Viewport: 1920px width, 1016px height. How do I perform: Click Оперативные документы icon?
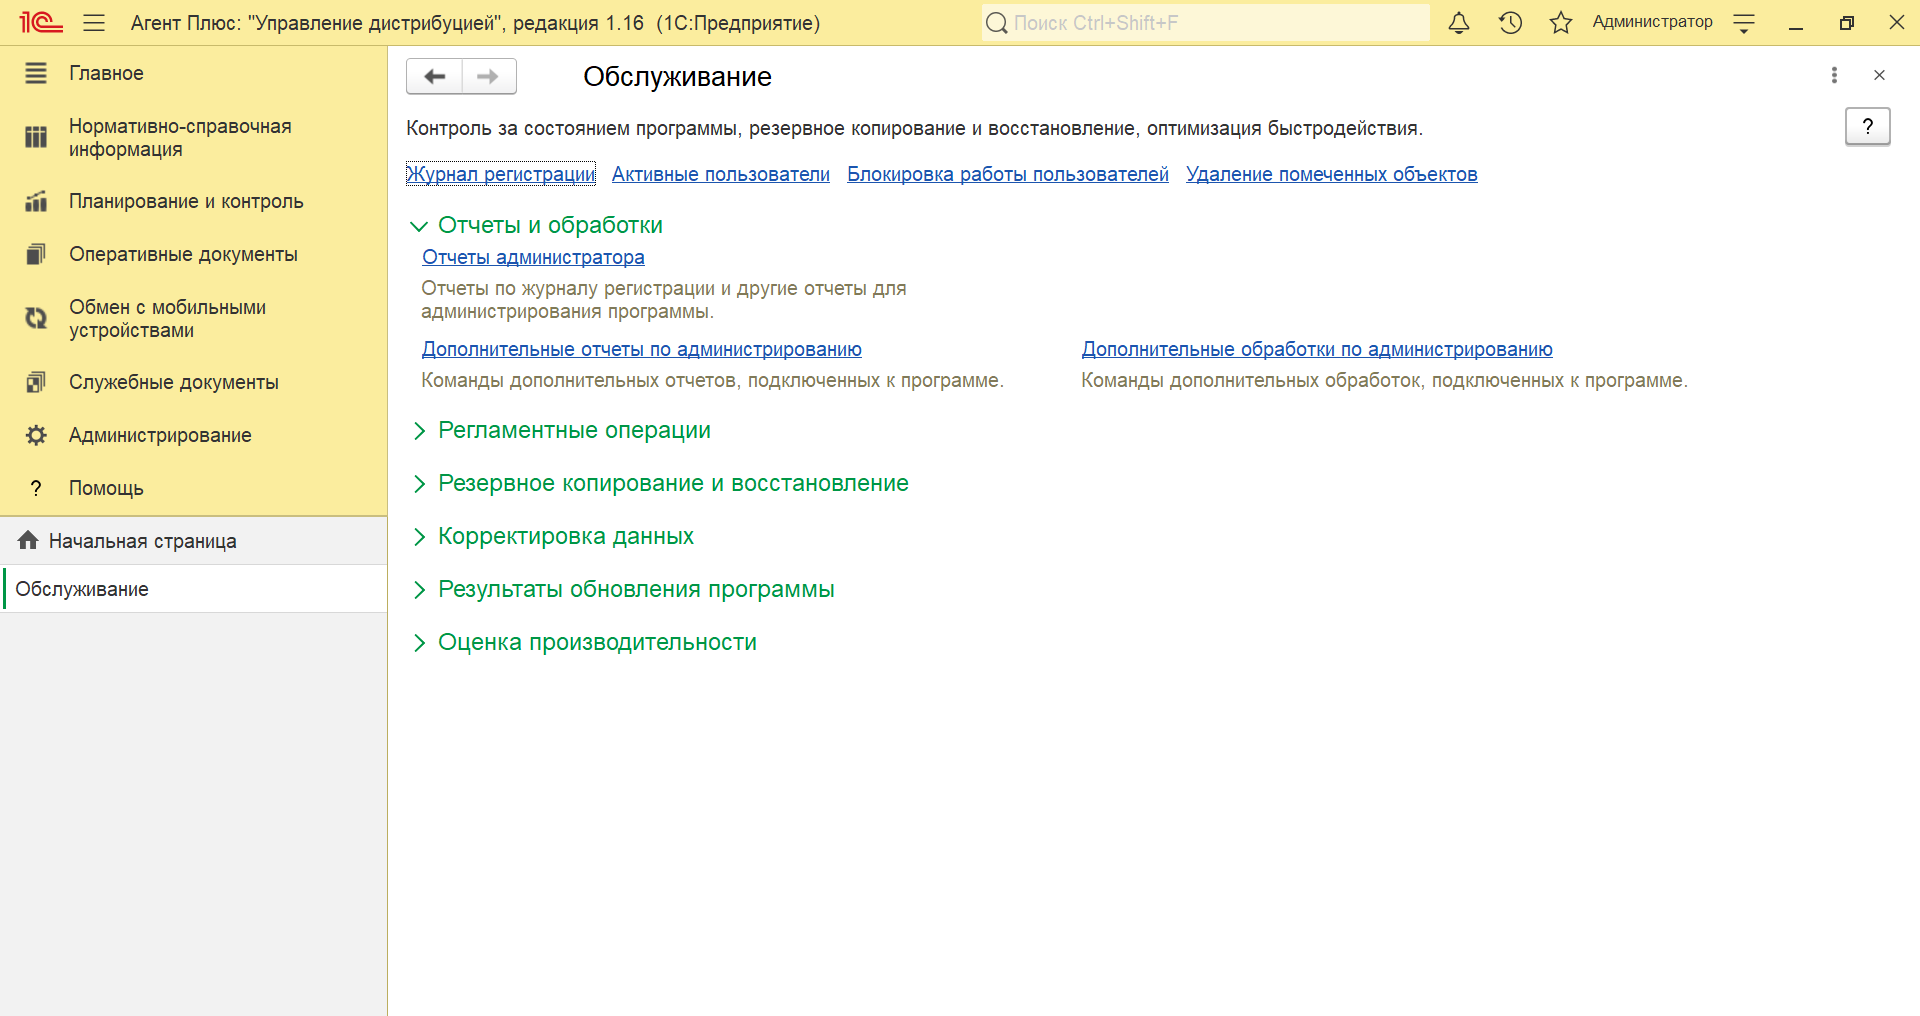click(36, 254)
